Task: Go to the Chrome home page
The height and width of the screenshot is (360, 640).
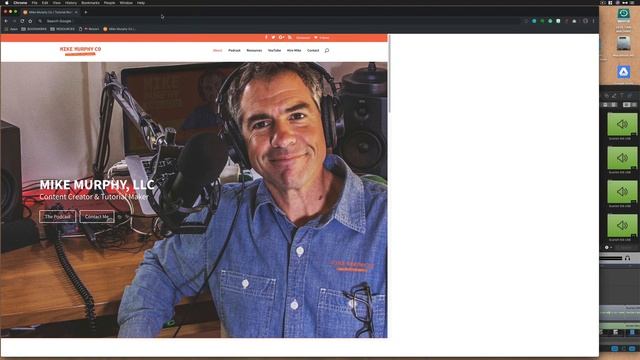Action: click(x=30, y=21)
